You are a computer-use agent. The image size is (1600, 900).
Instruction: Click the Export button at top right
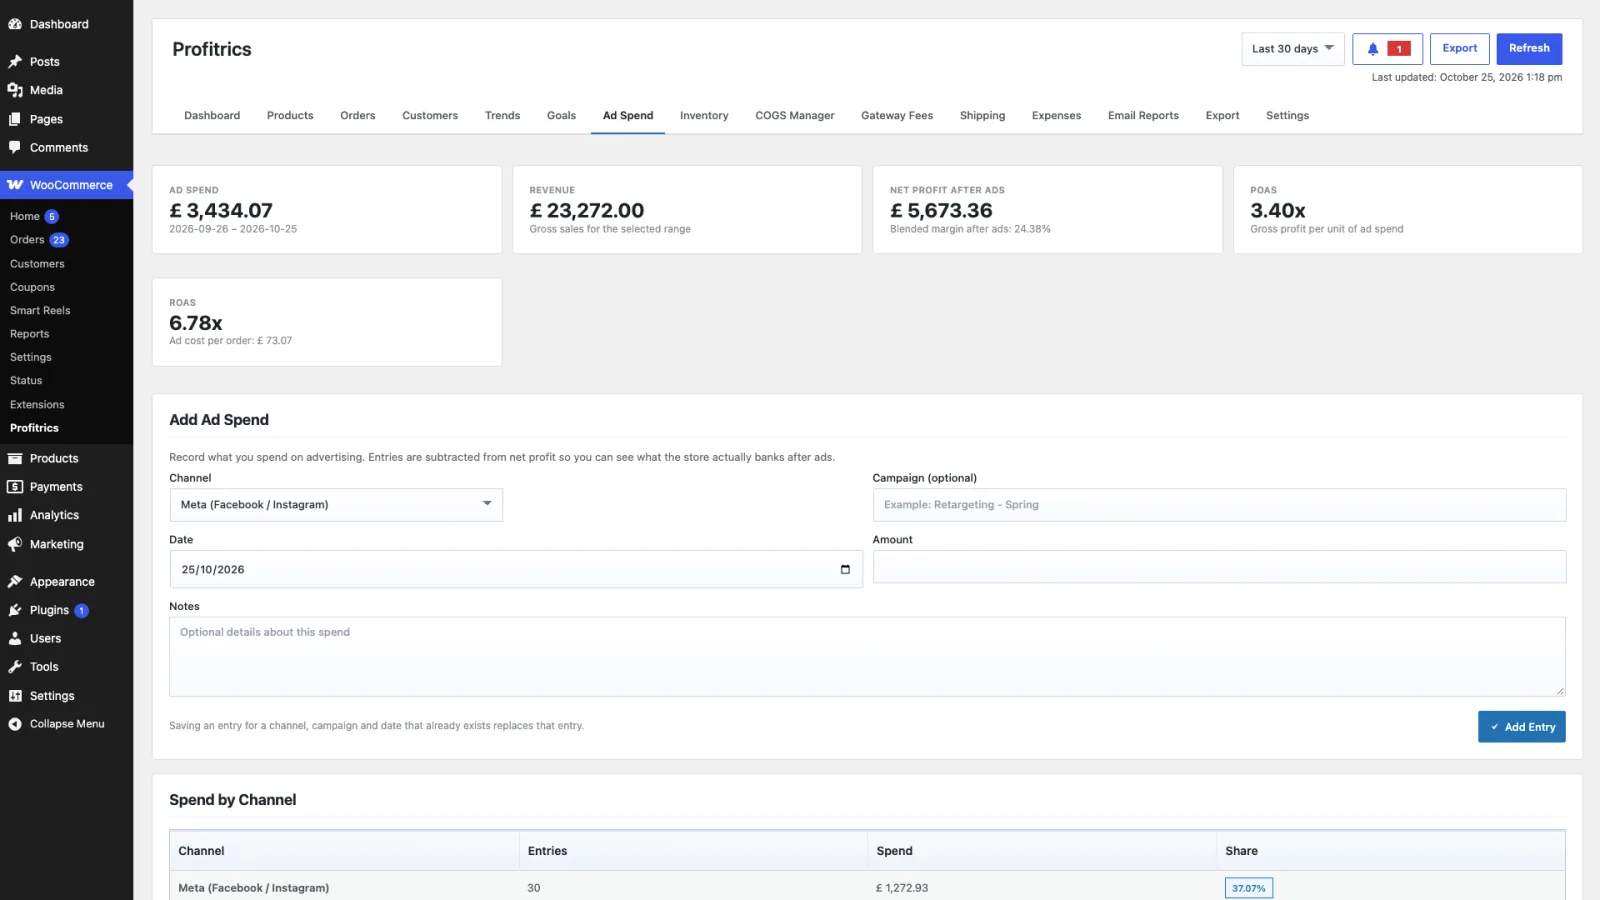(x=1460, y=49)
